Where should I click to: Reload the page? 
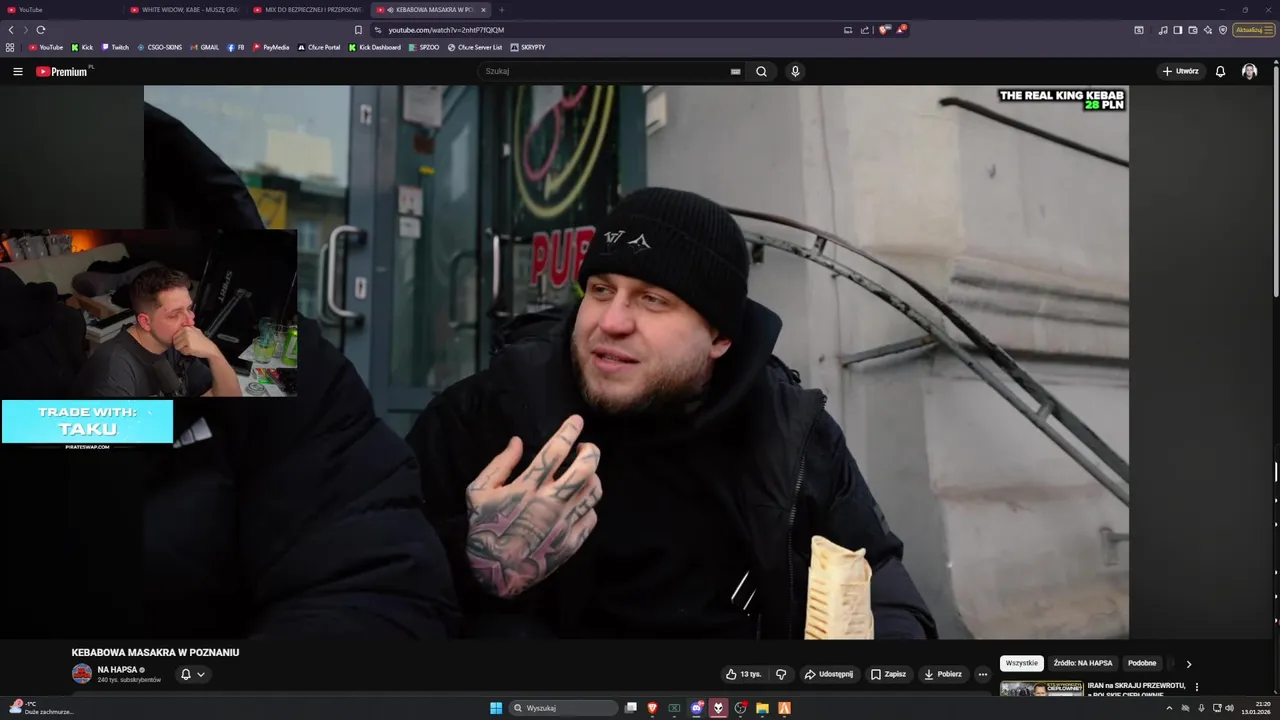41,30
